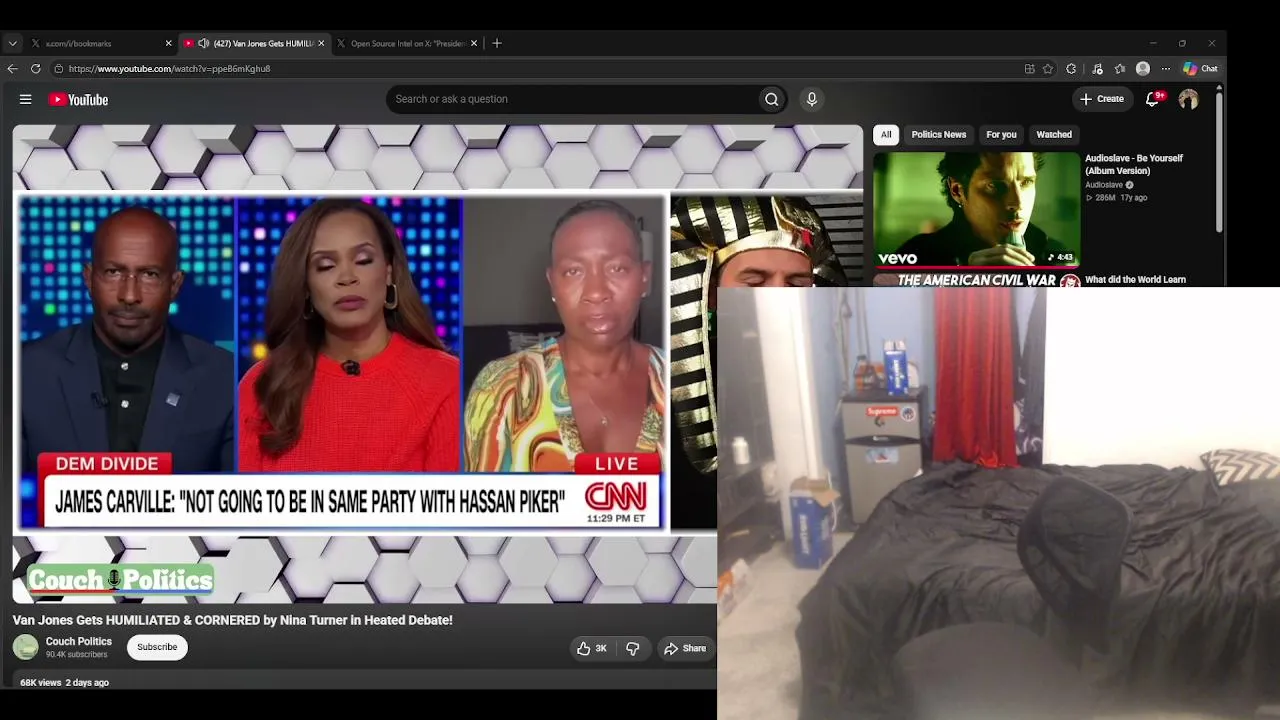Mute the YouTube tab via speaker icon

pos(203,43)
